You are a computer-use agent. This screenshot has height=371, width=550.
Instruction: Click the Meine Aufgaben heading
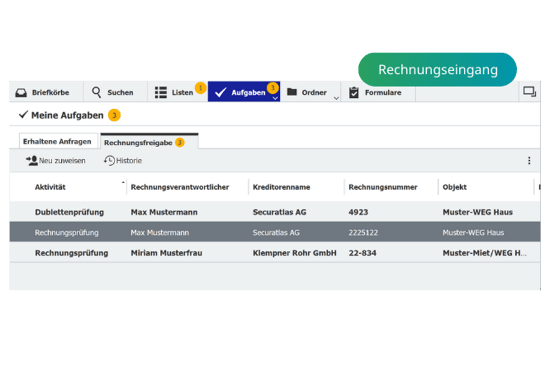[67, 115]
